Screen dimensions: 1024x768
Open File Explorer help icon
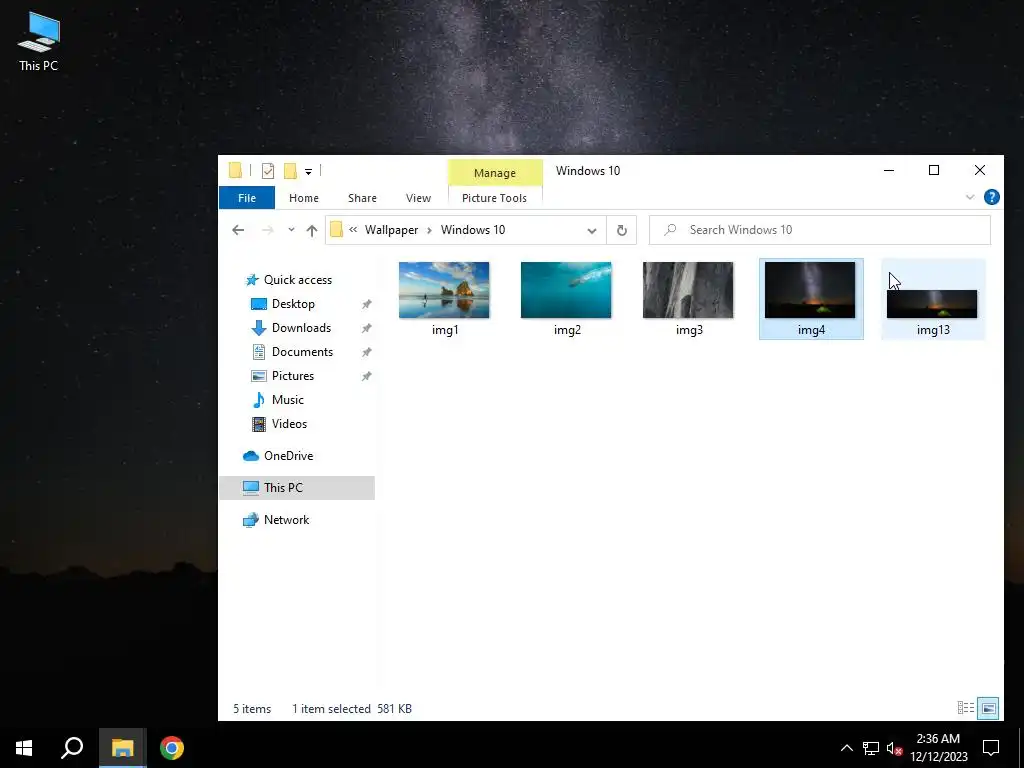[991, 197]
